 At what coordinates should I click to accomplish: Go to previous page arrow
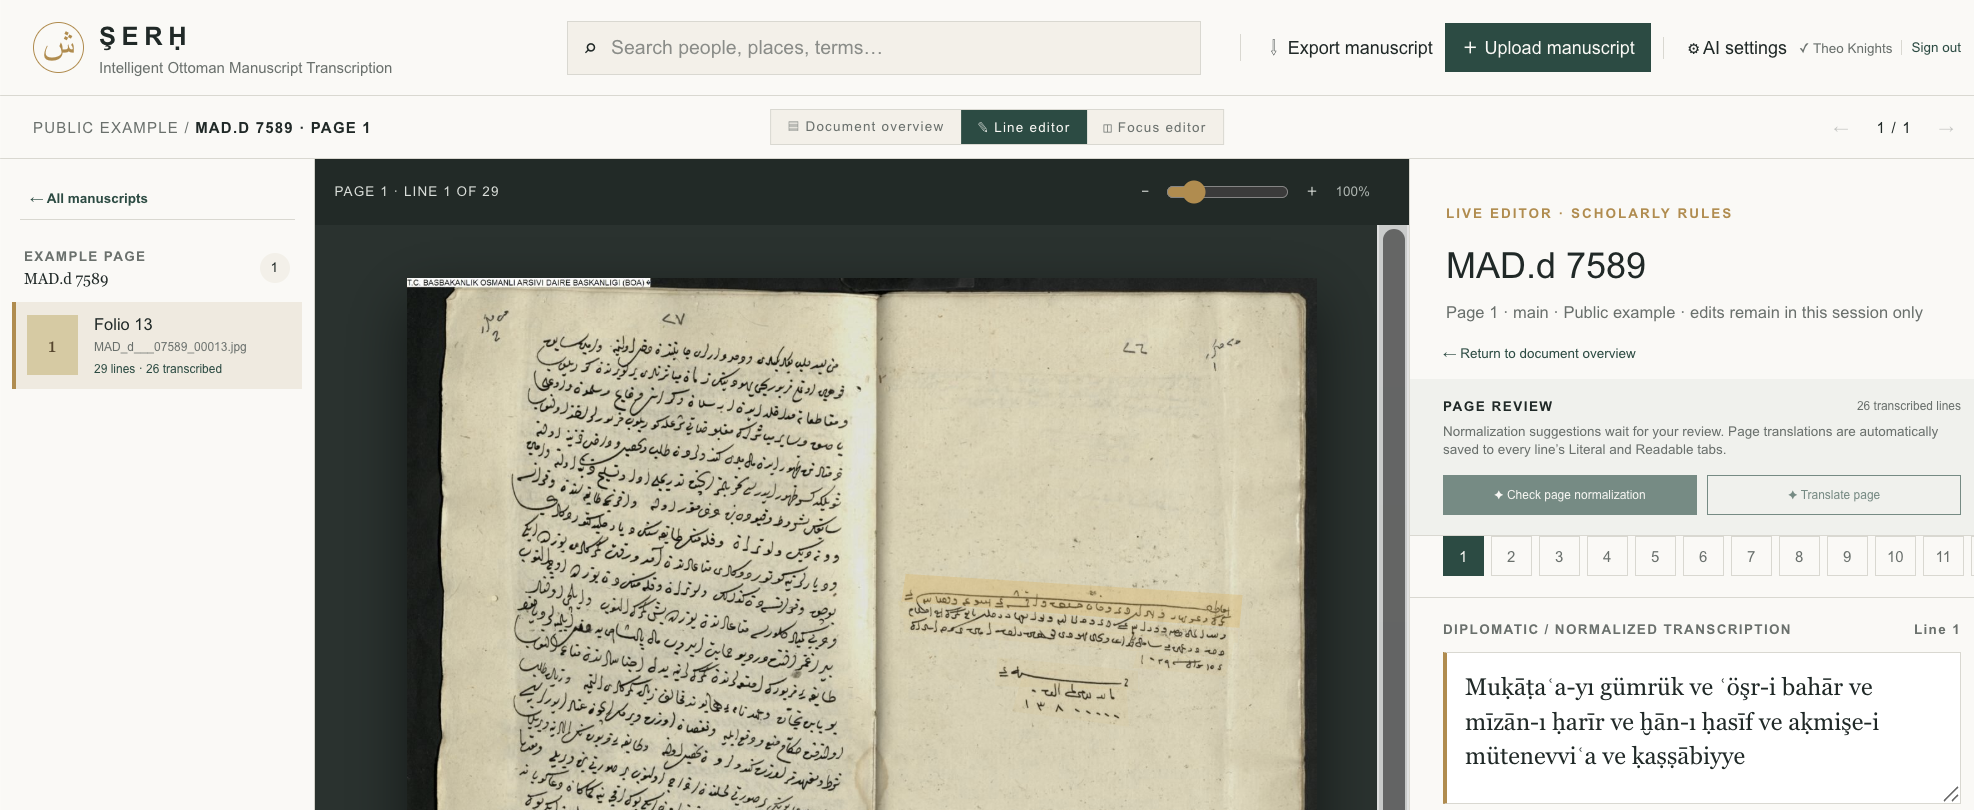pyautogui.click(x=1840, y=128)
